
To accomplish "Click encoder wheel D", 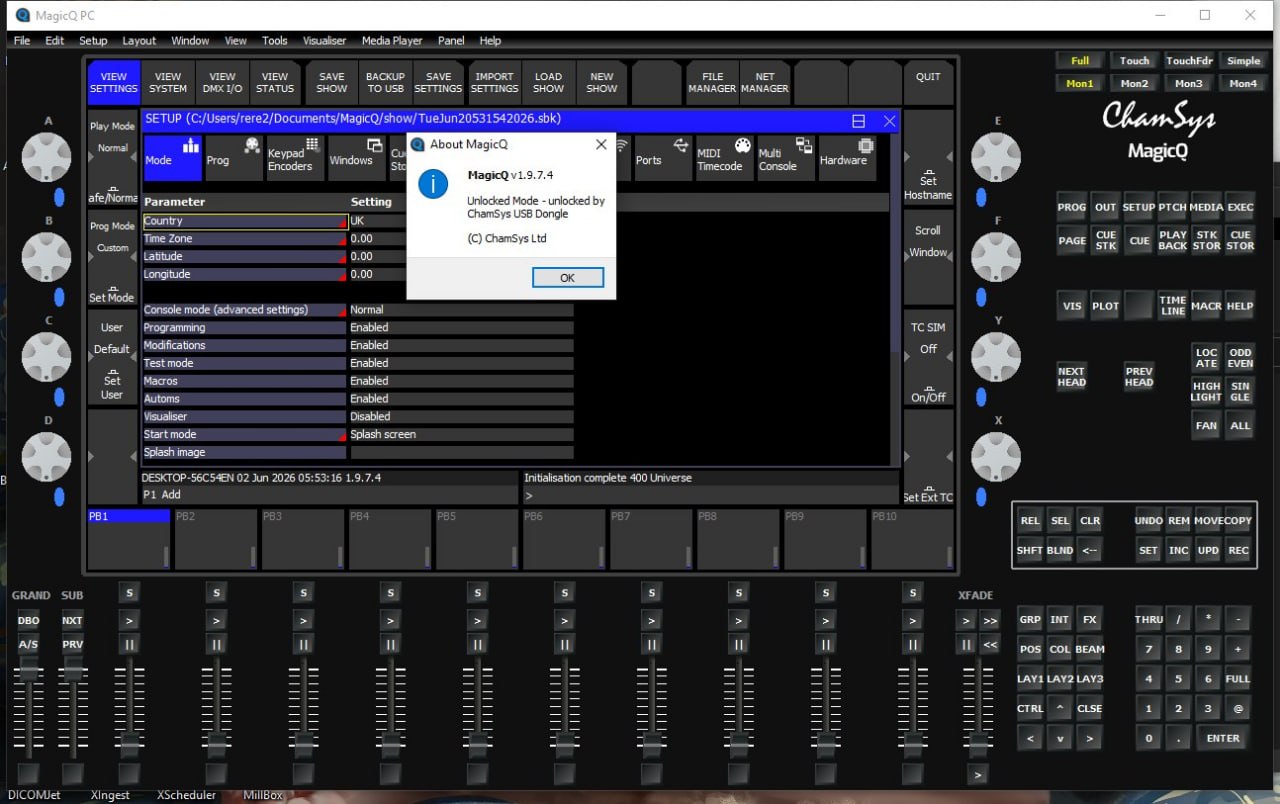I will [x=47, y=457].
